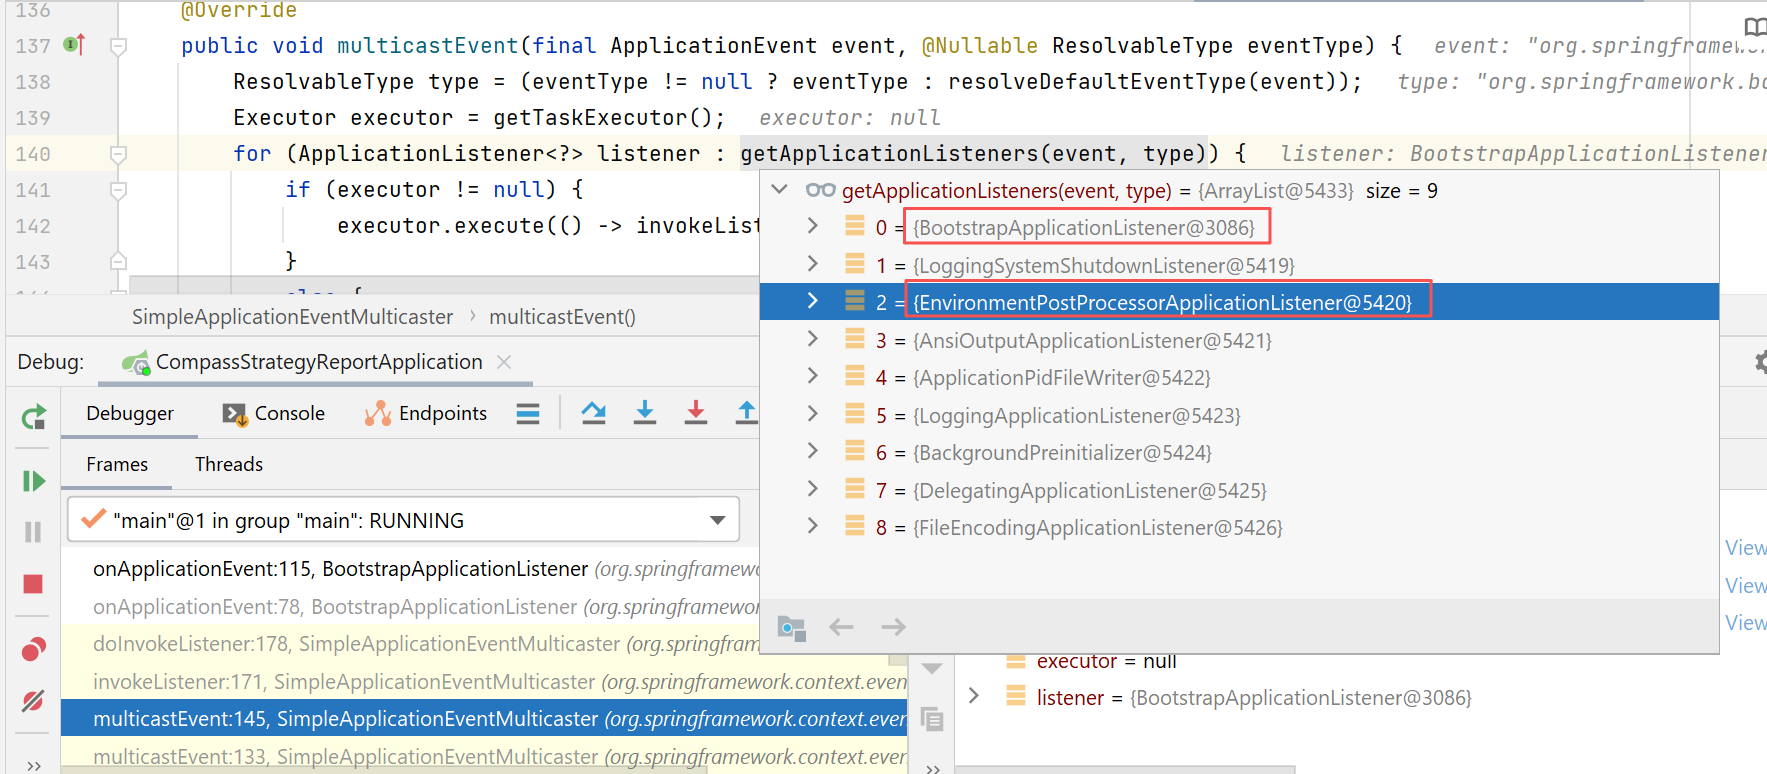1767x774 pixels.
Task: Toggle the fold marker at line 141
Action: 118,190
